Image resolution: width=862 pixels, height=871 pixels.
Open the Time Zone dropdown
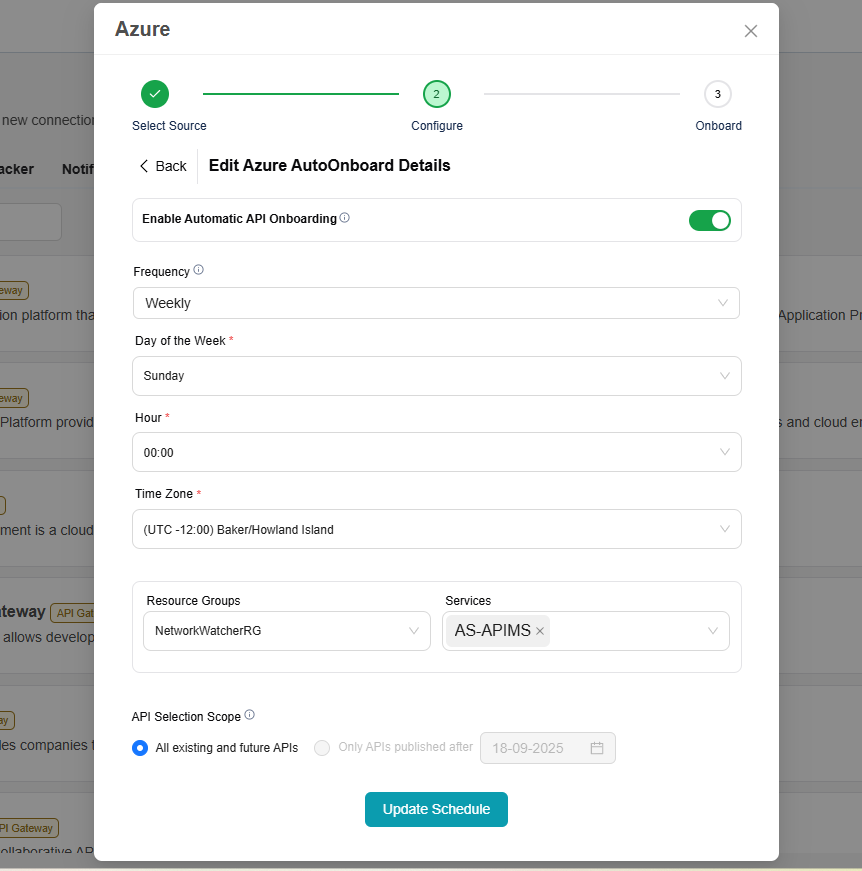tap(436, 529)
